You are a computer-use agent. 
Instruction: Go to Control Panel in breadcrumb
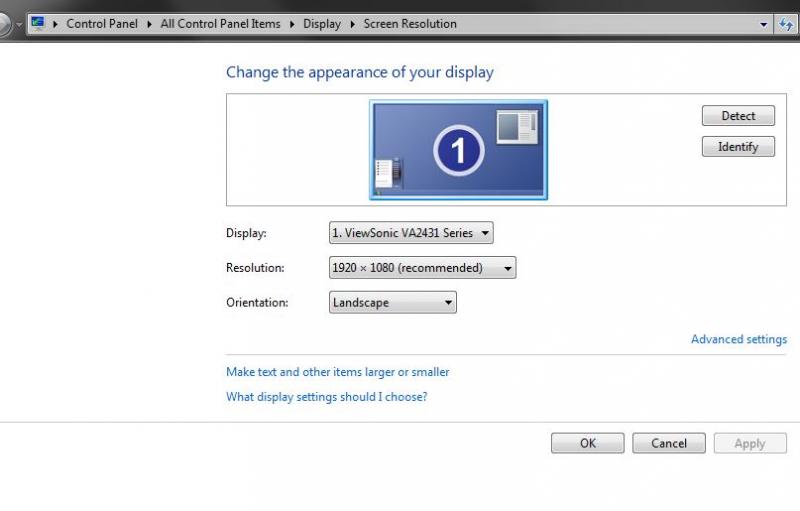tap(101, 24)
